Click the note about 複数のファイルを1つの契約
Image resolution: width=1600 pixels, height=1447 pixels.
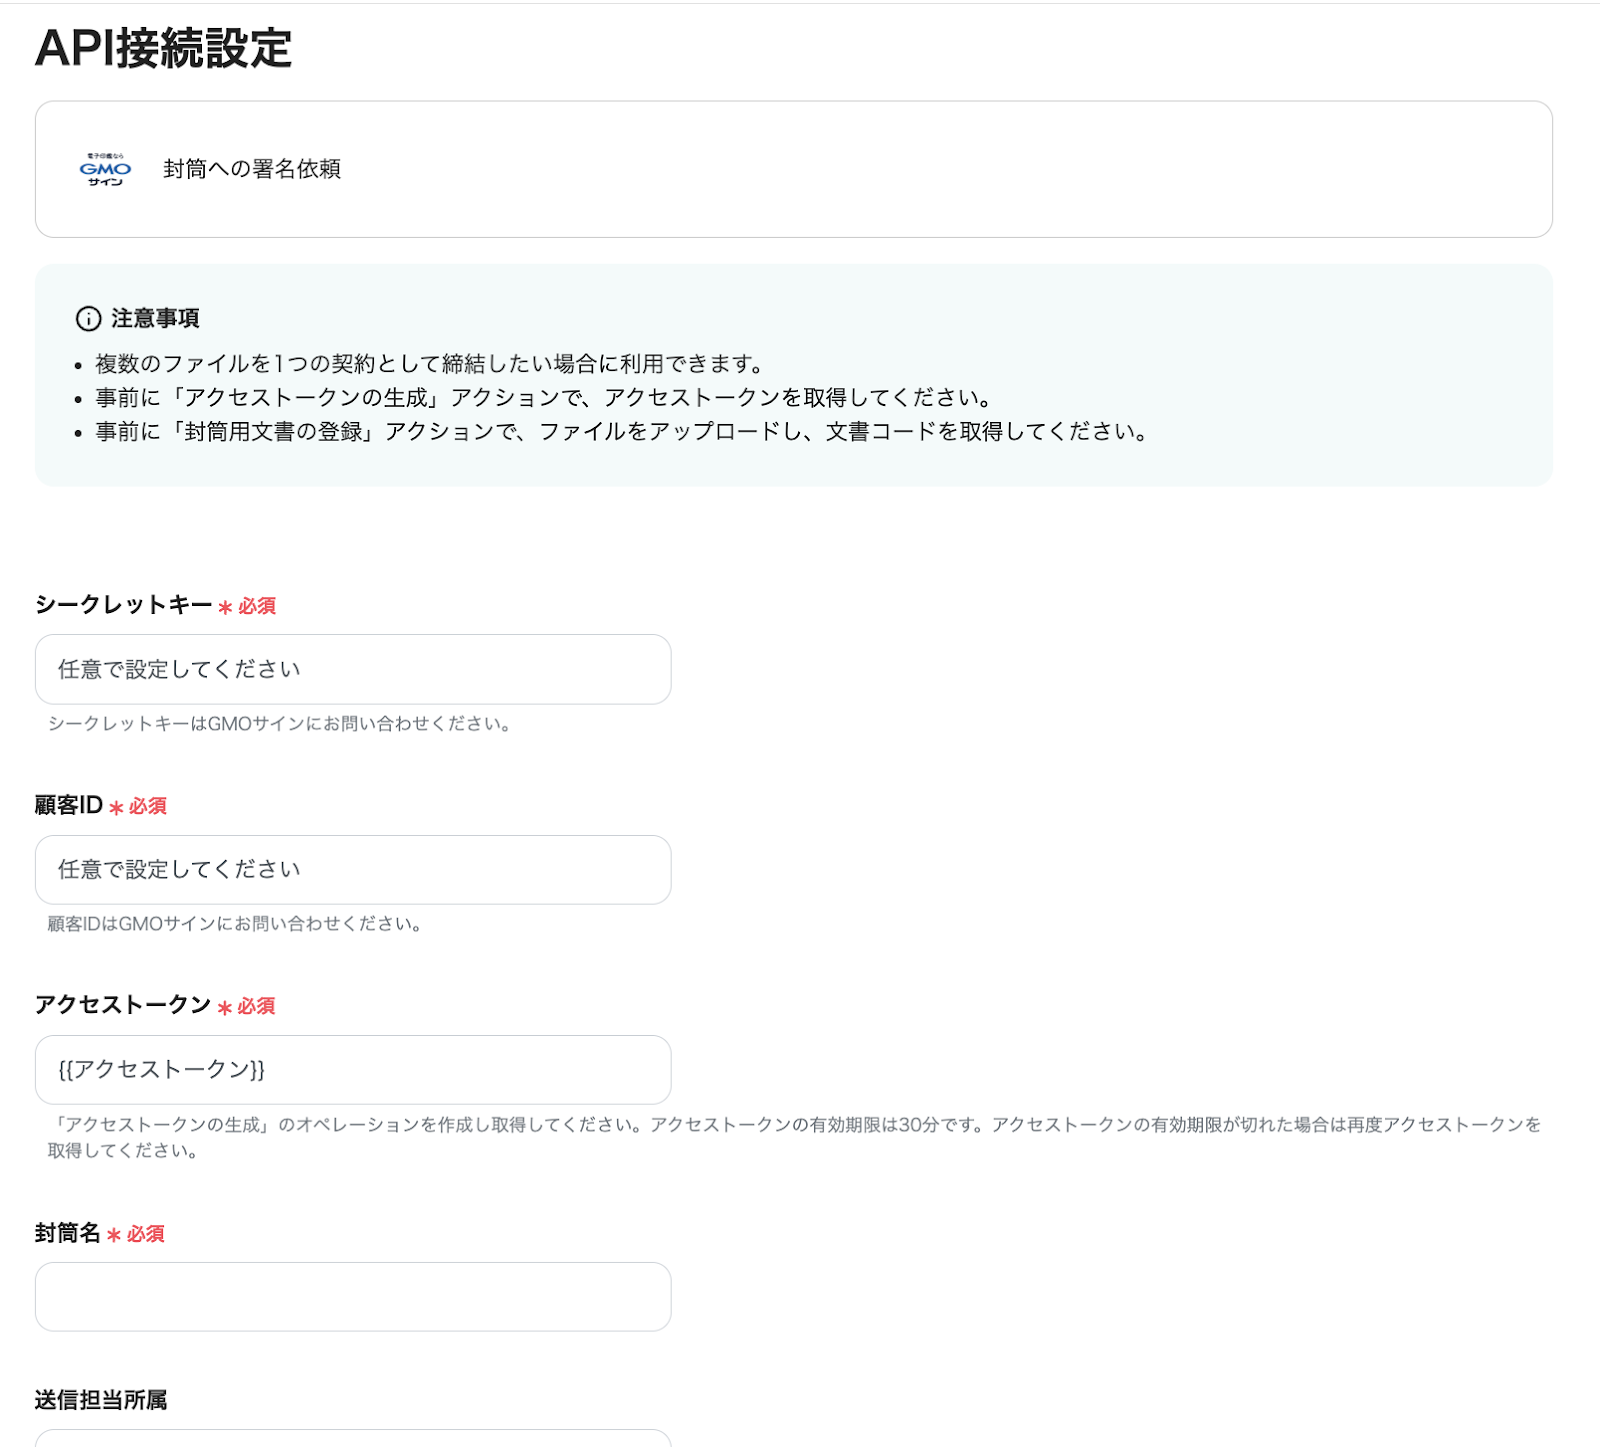(430, 363)
